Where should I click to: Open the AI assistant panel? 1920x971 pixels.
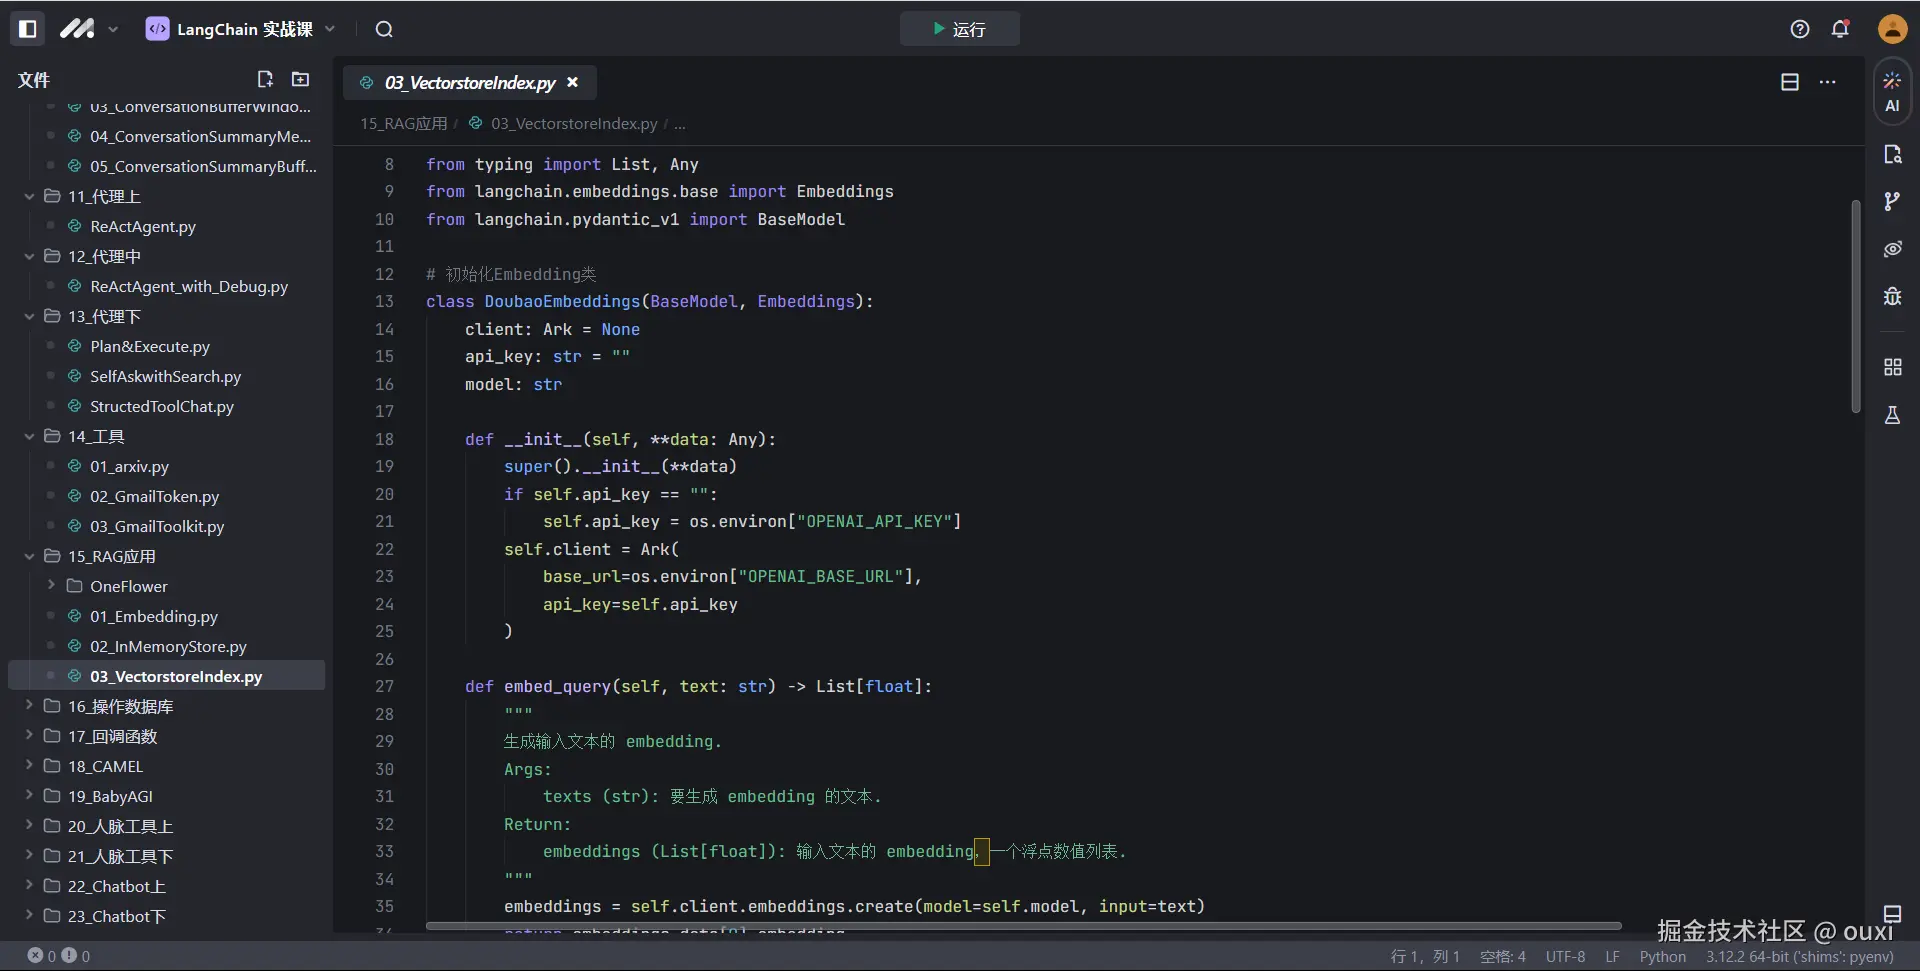click(1892, 91)
